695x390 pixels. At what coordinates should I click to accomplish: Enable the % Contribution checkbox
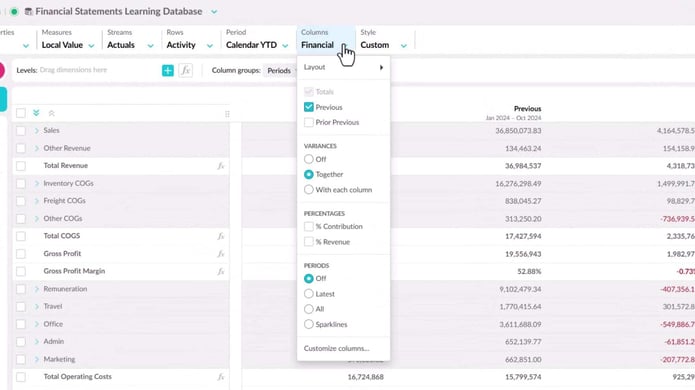(308, 226)
